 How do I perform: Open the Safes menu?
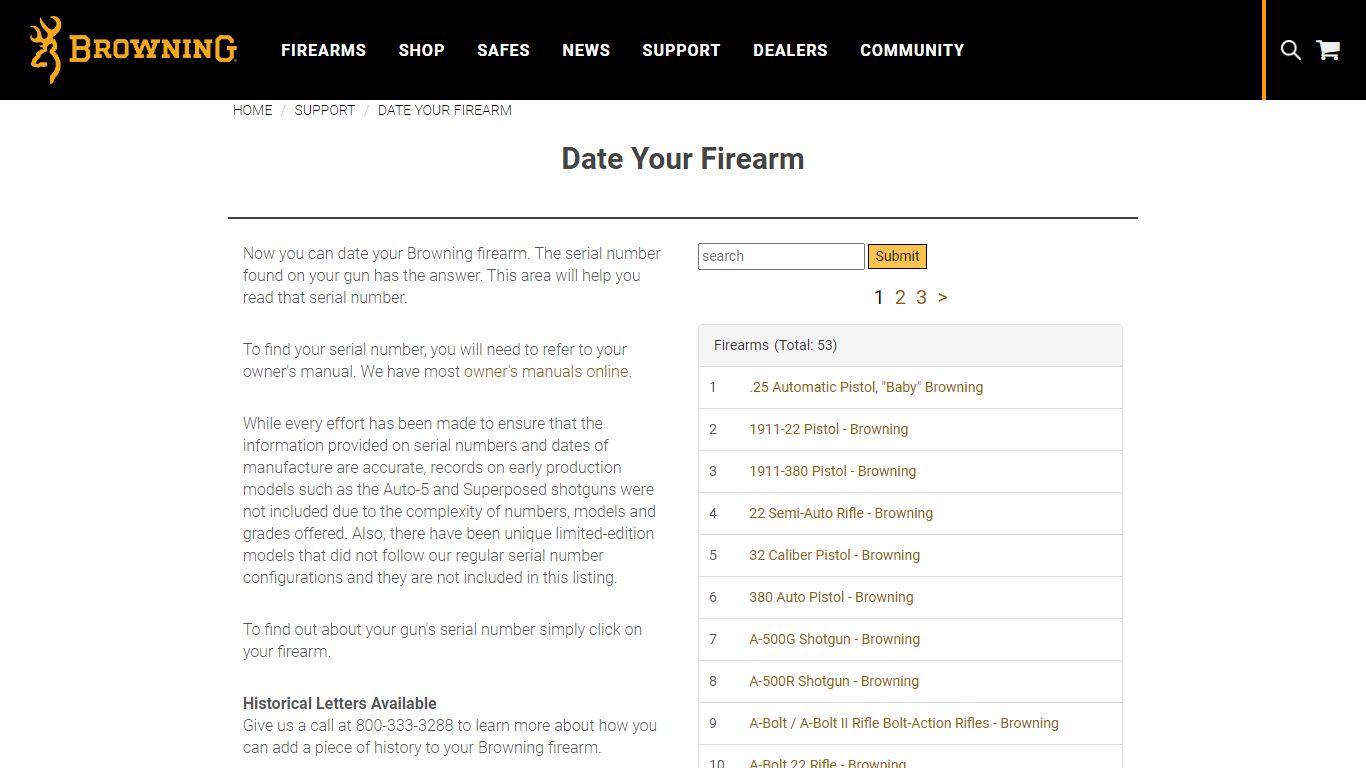pos(503,50)
